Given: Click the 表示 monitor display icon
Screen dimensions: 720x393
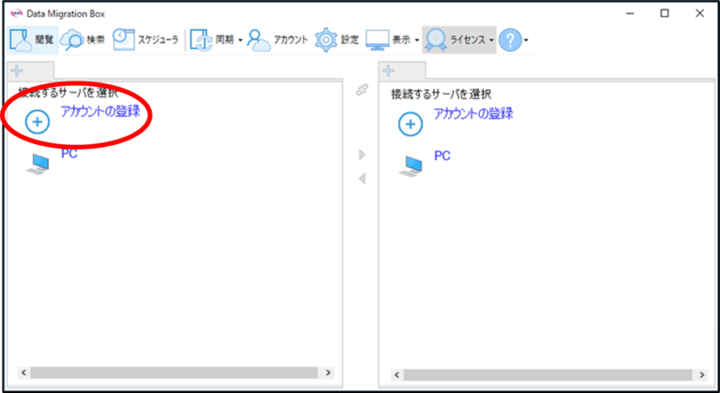Looking at the screenshot, I should (377, 40).
